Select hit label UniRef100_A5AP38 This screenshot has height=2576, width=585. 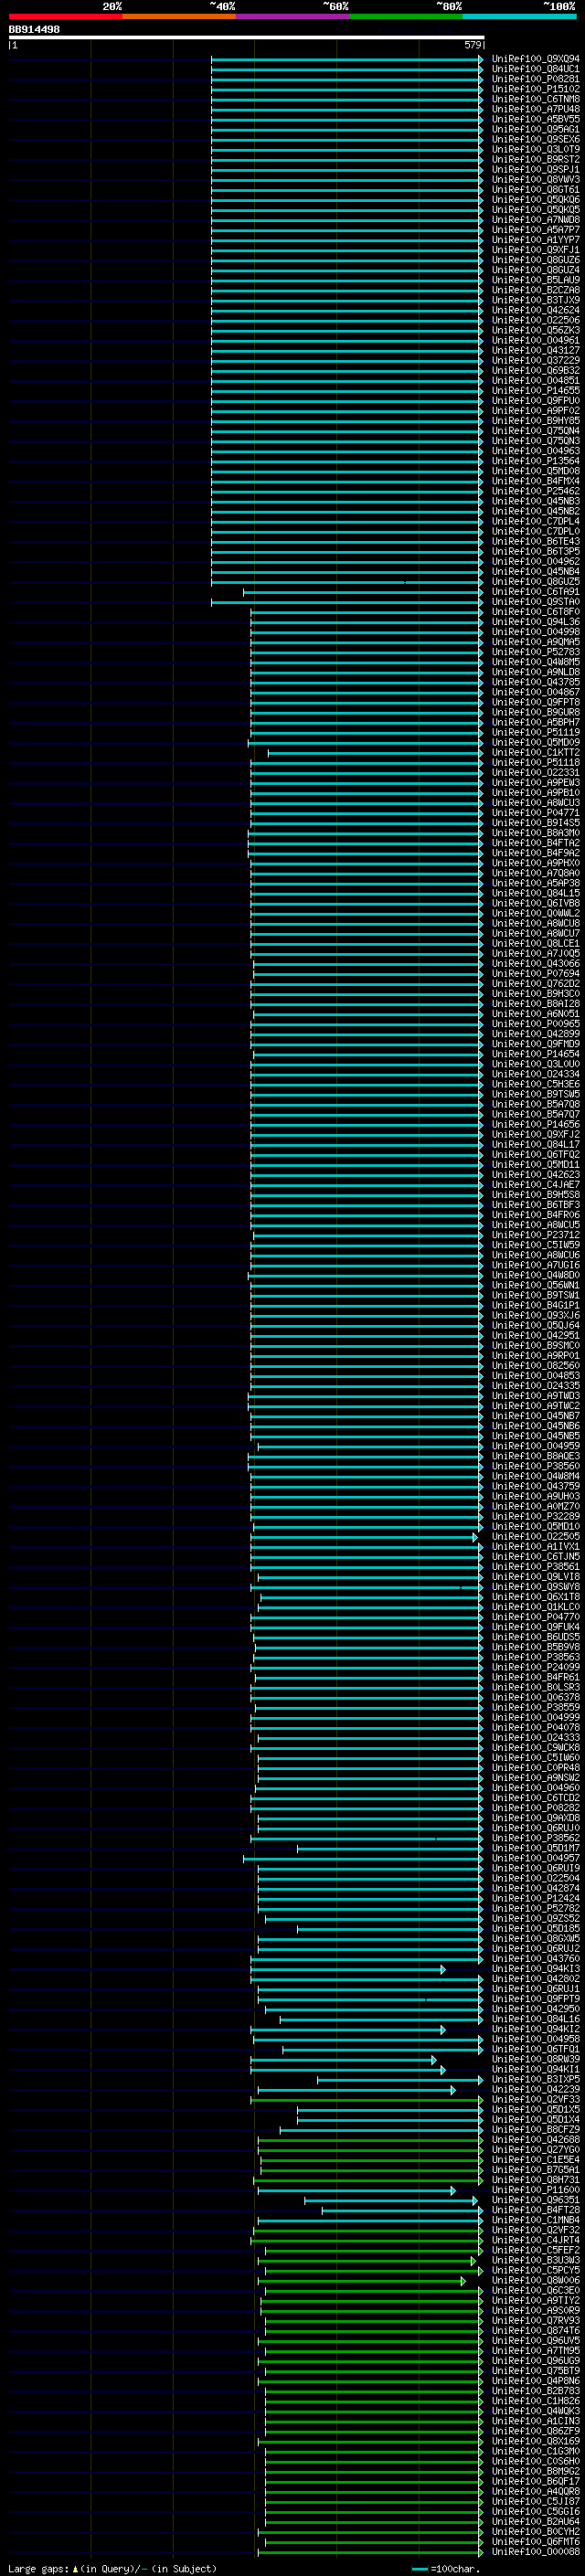coord(536,883)
